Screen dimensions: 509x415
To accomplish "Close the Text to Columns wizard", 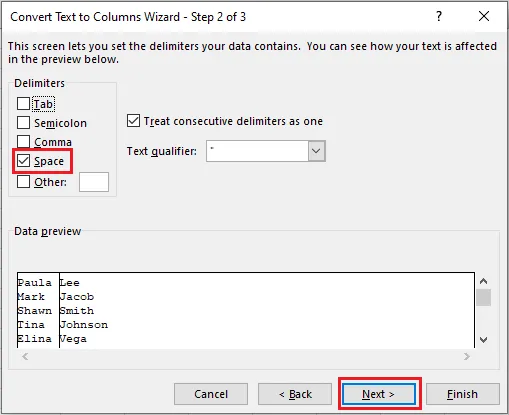I will 484,16.
